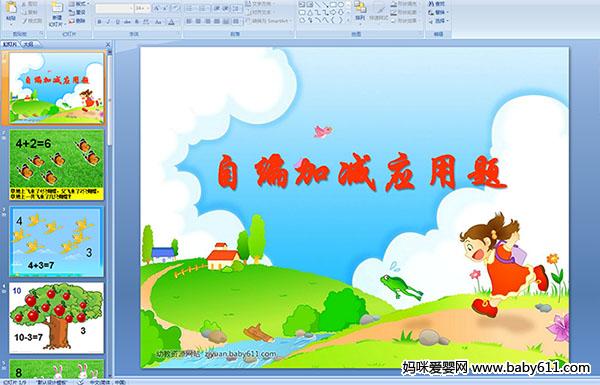Switch to the Slides tab

pos(10,44)
